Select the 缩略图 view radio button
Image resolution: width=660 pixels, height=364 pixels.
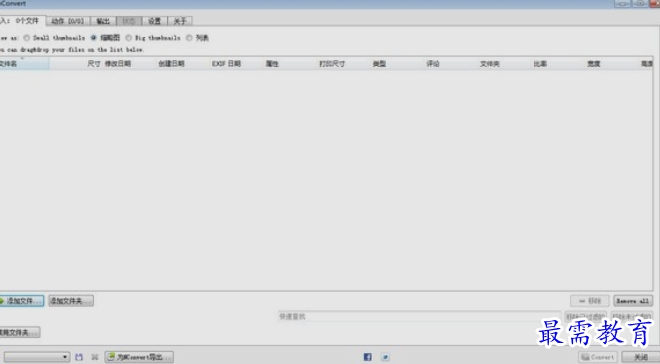(x=93, y=38)
